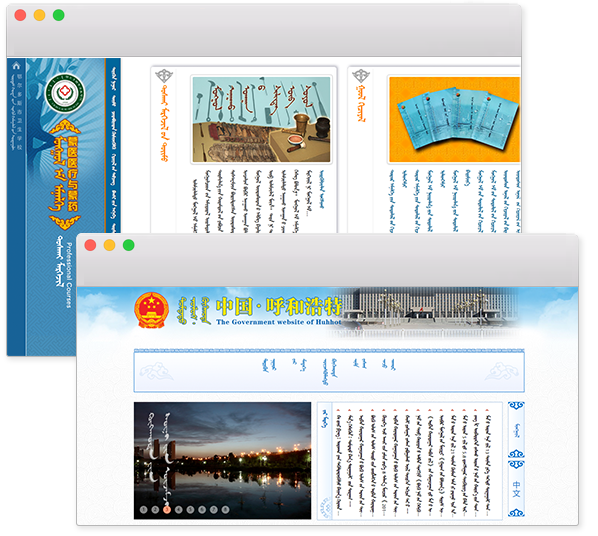This screenshot has height=536, width=598.
Task: Switch to the Mongolian language tab above 中文
Action: [516, 430]
